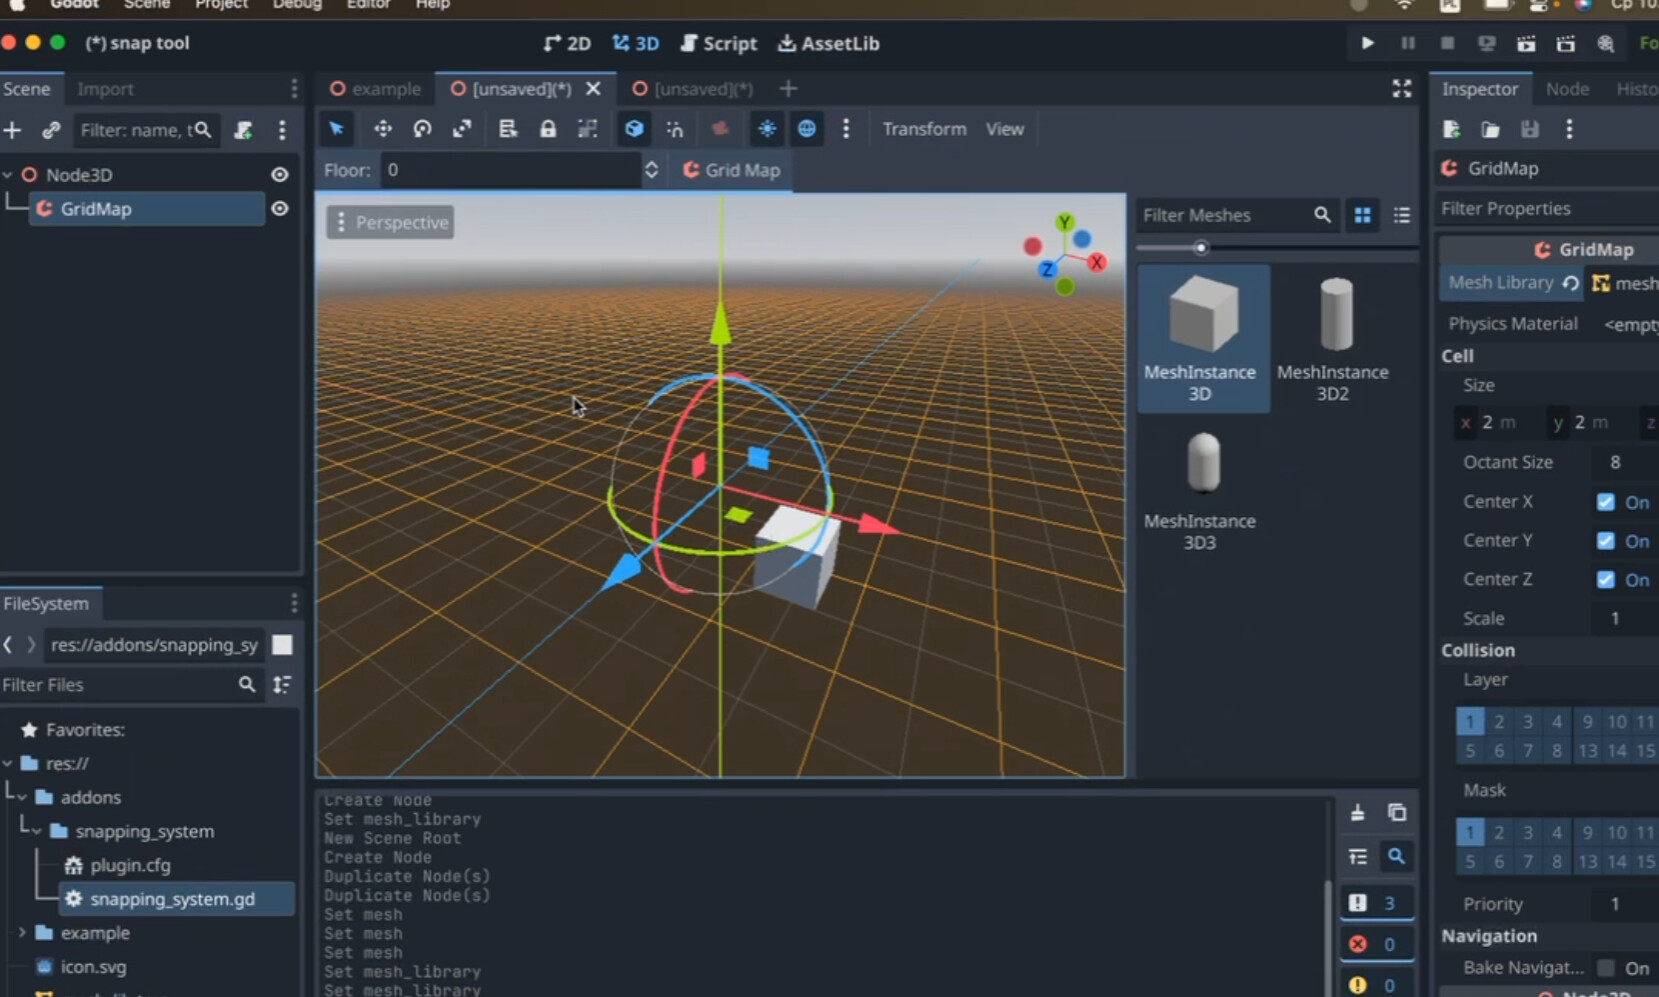Screen dimensions: 1659x997
Task: Clear the output log icon
Action: [1357, 812]
